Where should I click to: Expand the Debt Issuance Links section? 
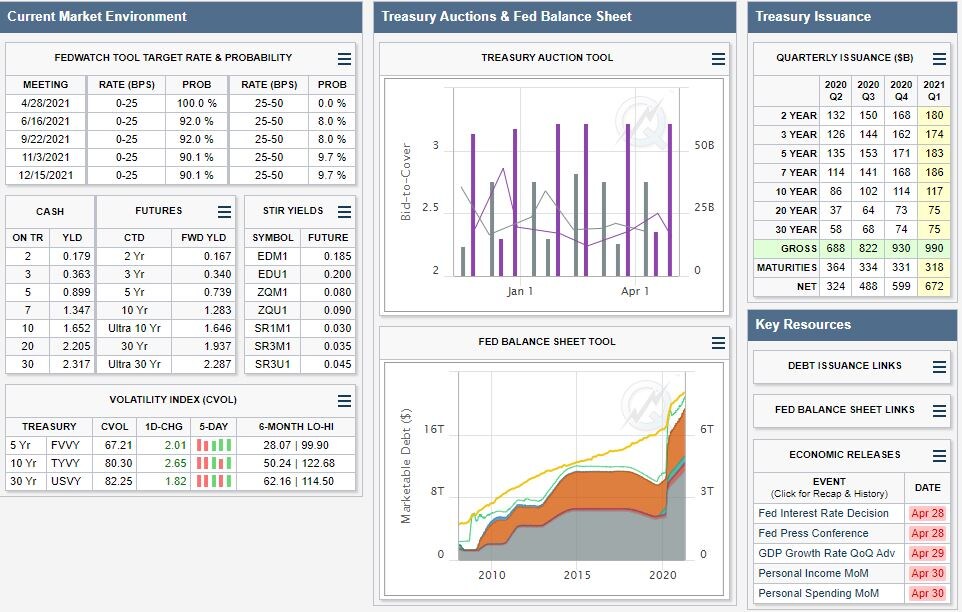tap(939, 367)
